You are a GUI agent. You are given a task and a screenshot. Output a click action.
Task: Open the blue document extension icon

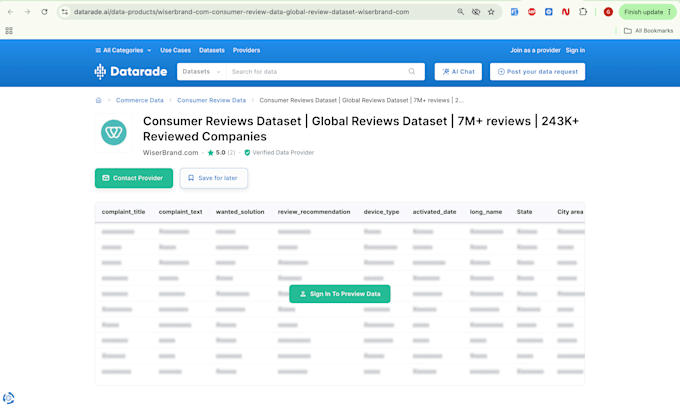[514, 12]
